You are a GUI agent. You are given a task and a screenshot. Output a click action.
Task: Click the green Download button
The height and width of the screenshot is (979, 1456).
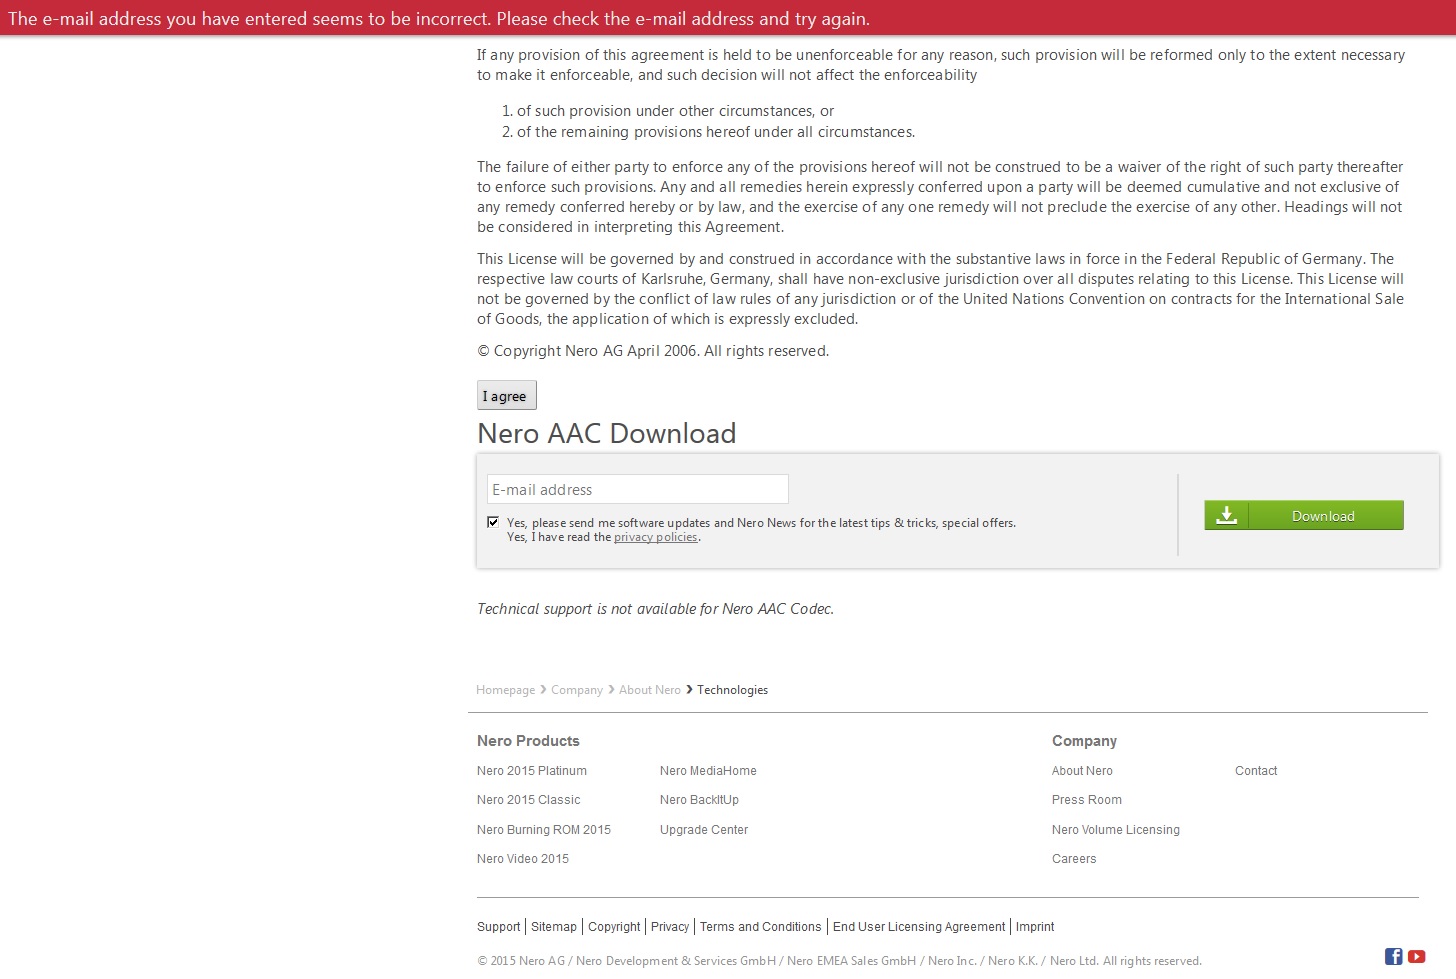(1304, 515)
